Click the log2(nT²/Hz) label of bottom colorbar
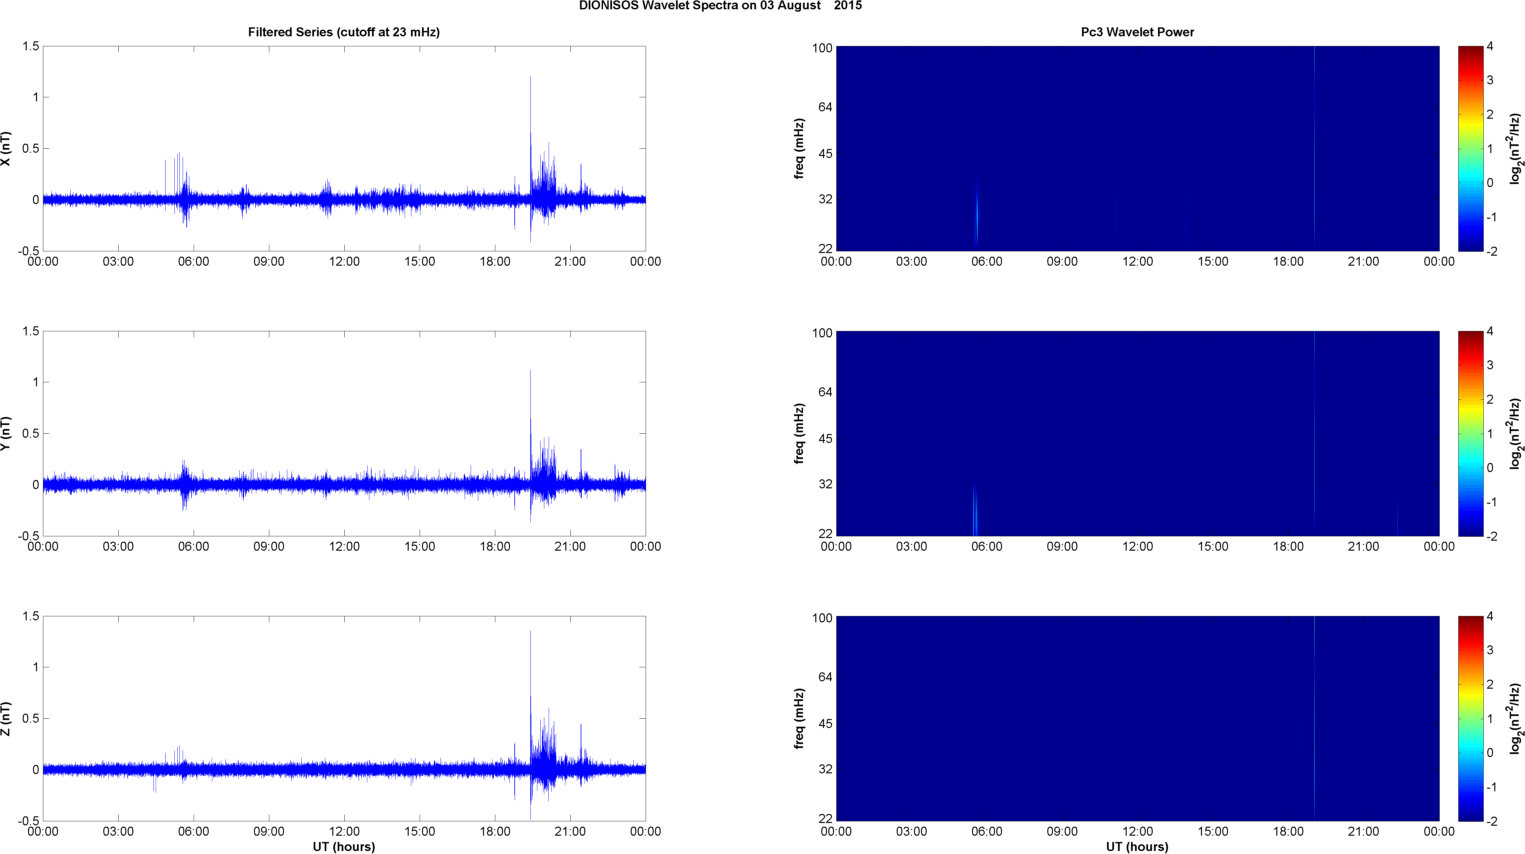The image size is (1525, 854). tap(1515, 719)
